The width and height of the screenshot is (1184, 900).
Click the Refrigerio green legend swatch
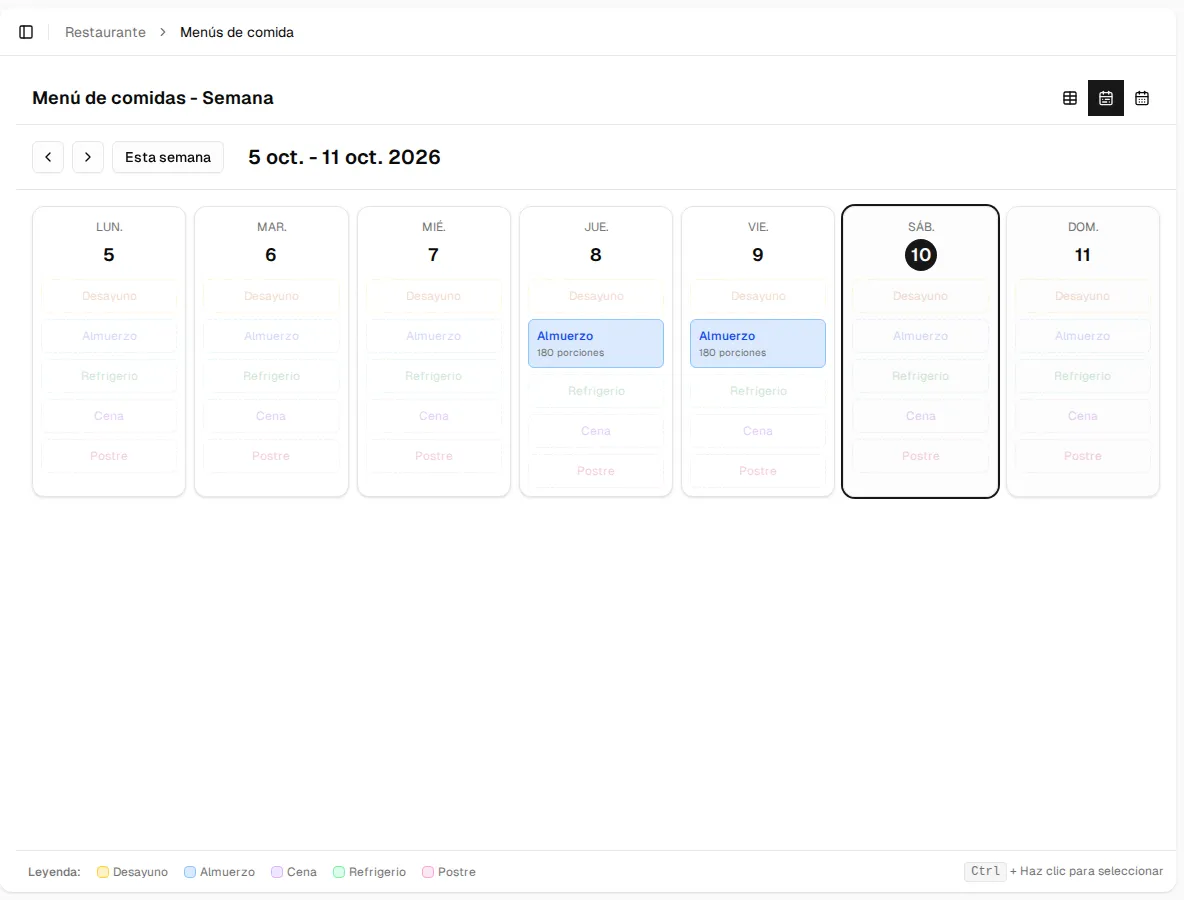click(339, 872)
